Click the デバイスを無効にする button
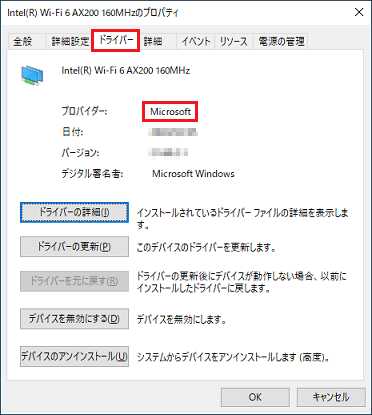 coord(74,319)
